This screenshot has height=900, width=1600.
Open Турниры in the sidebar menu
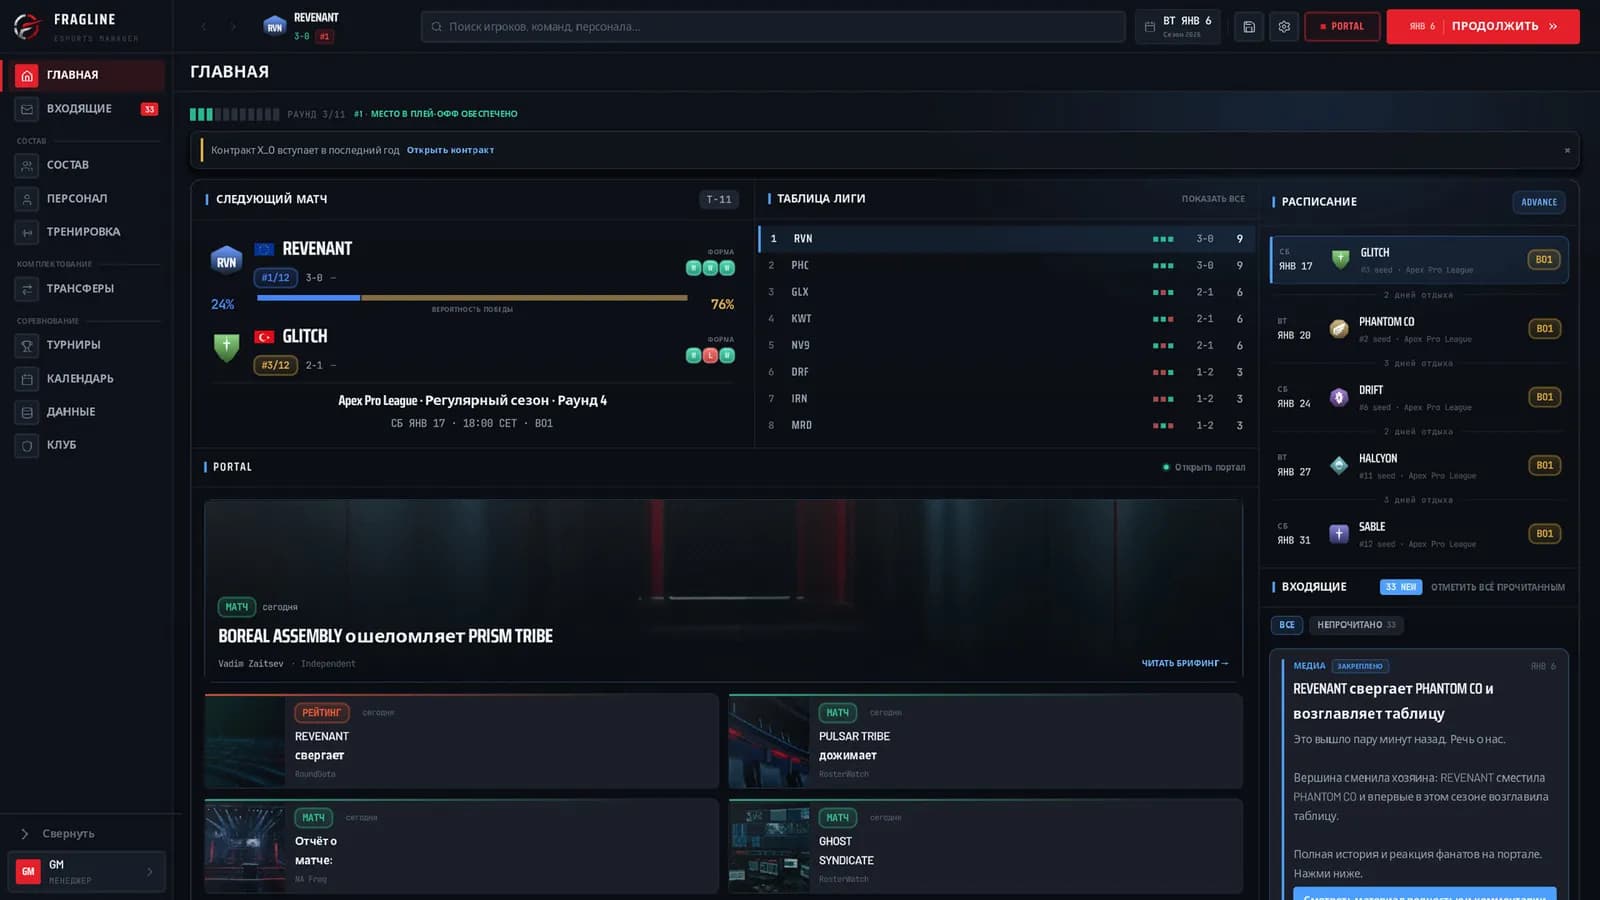pyautogui.click(x=88, y=345)
